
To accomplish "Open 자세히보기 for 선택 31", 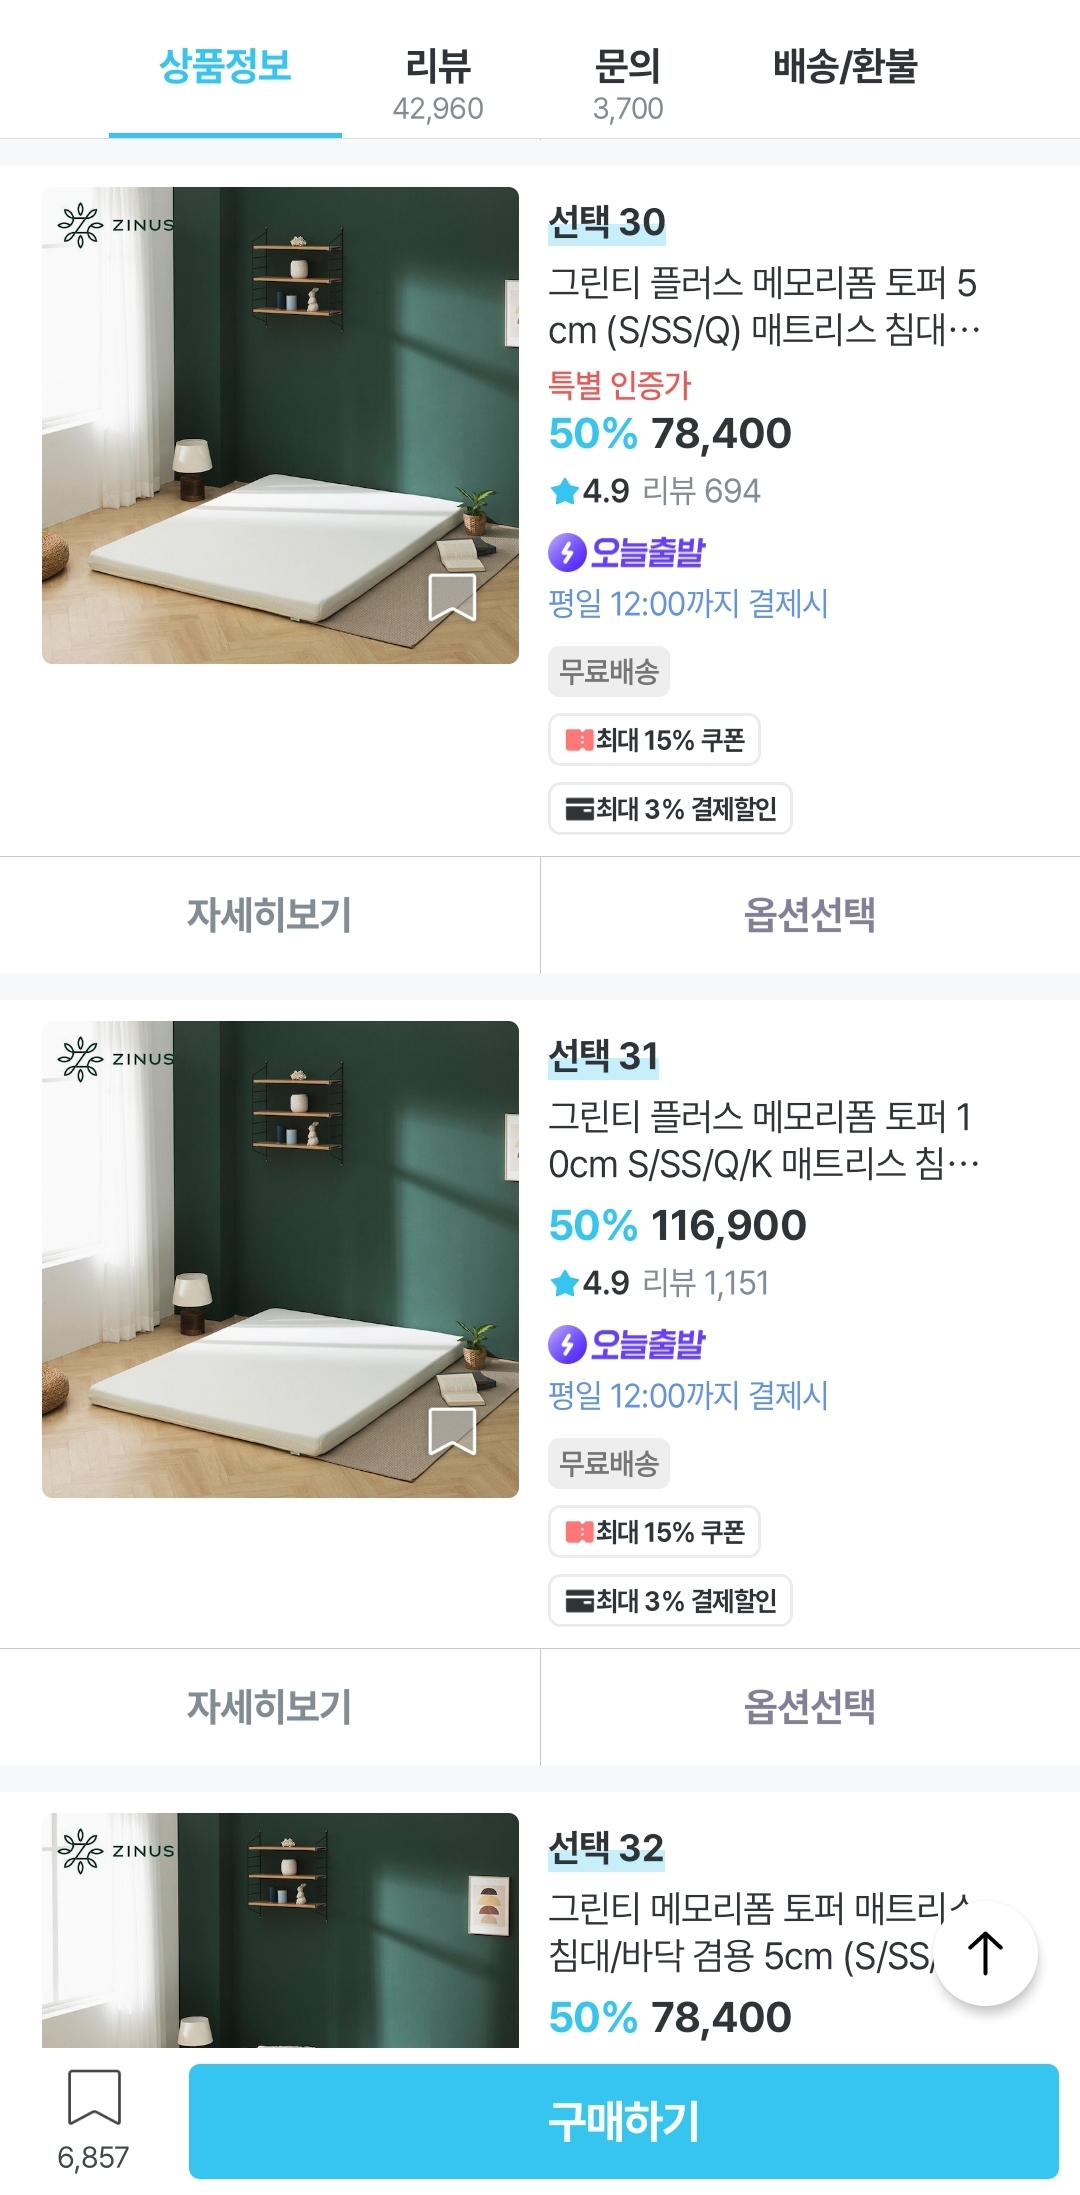I will pyautogui.click(x=270, y=1707).
